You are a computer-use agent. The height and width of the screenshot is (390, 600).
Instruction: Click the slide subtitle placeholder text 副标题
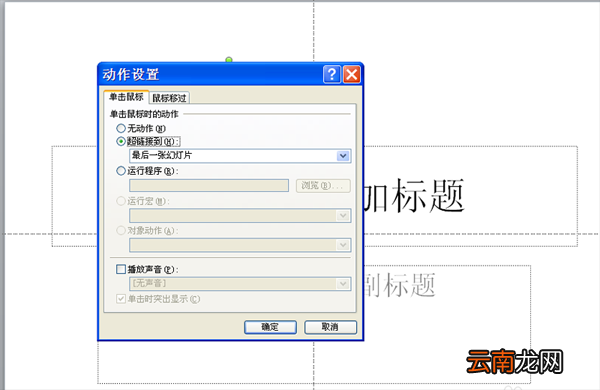[x=400, y=285]
